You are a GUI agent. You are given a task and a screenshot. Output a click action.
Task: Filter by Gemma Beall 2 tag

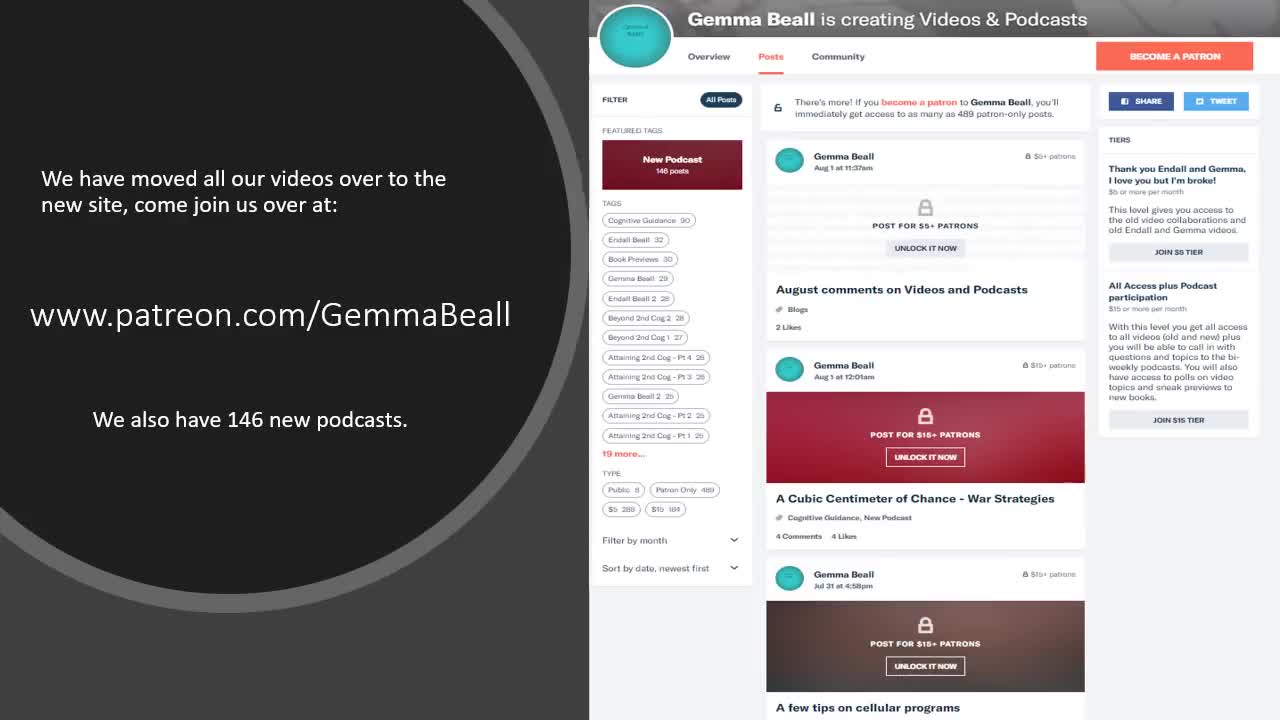[x=640, y=396]
